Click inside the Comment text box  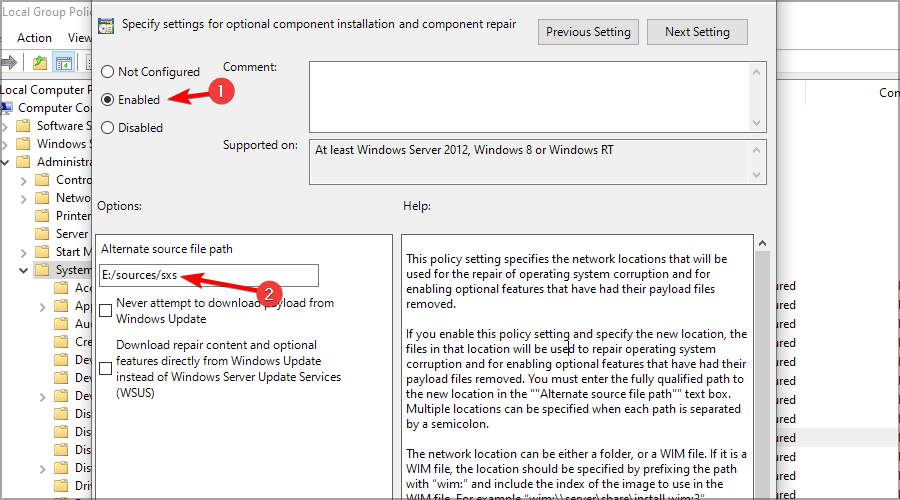(529, 97)
